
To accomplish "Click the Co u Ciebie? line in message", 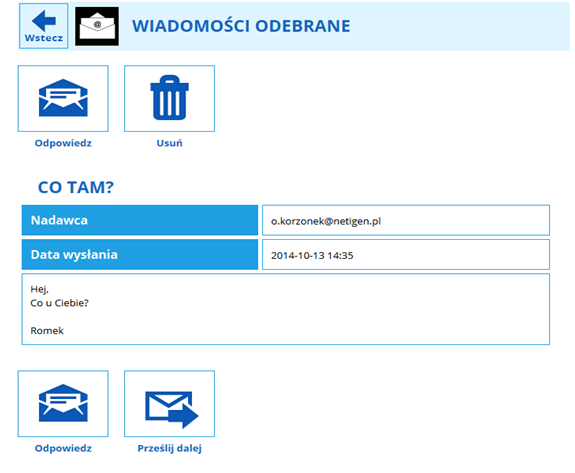I will (59, 303).
